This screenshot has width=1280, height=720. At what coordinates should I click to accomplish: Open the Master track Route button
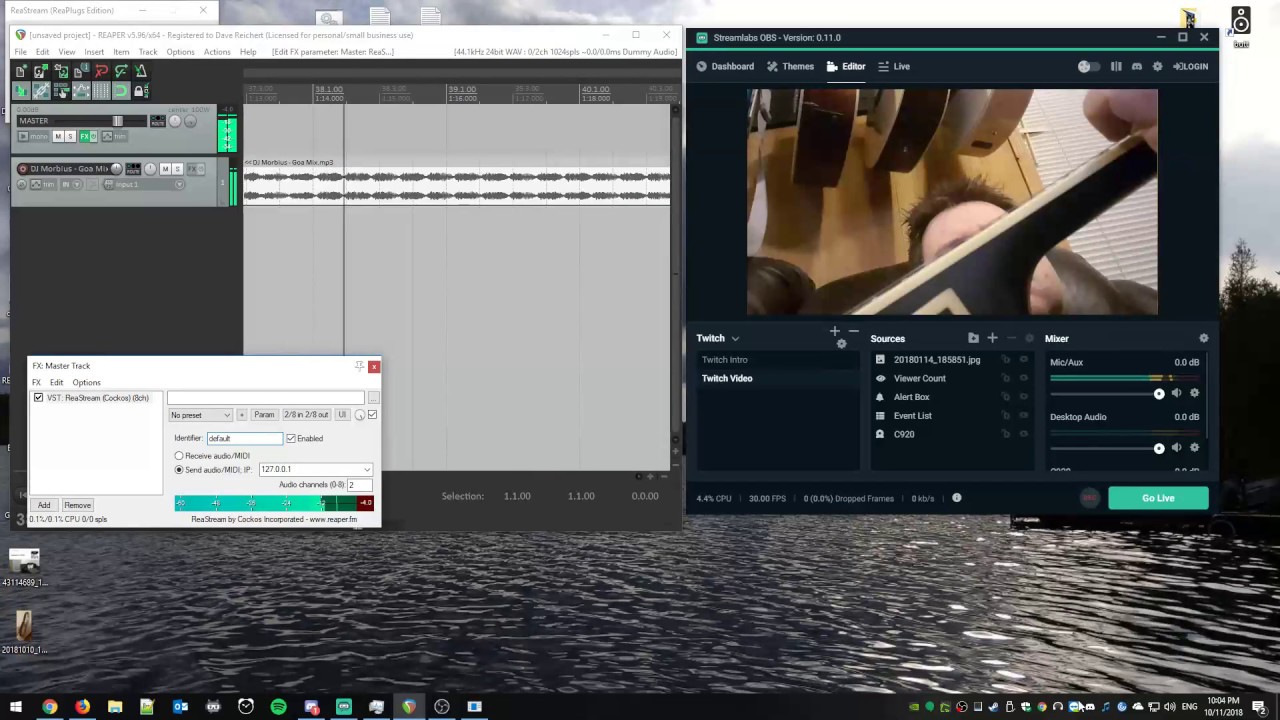(158, 121)
